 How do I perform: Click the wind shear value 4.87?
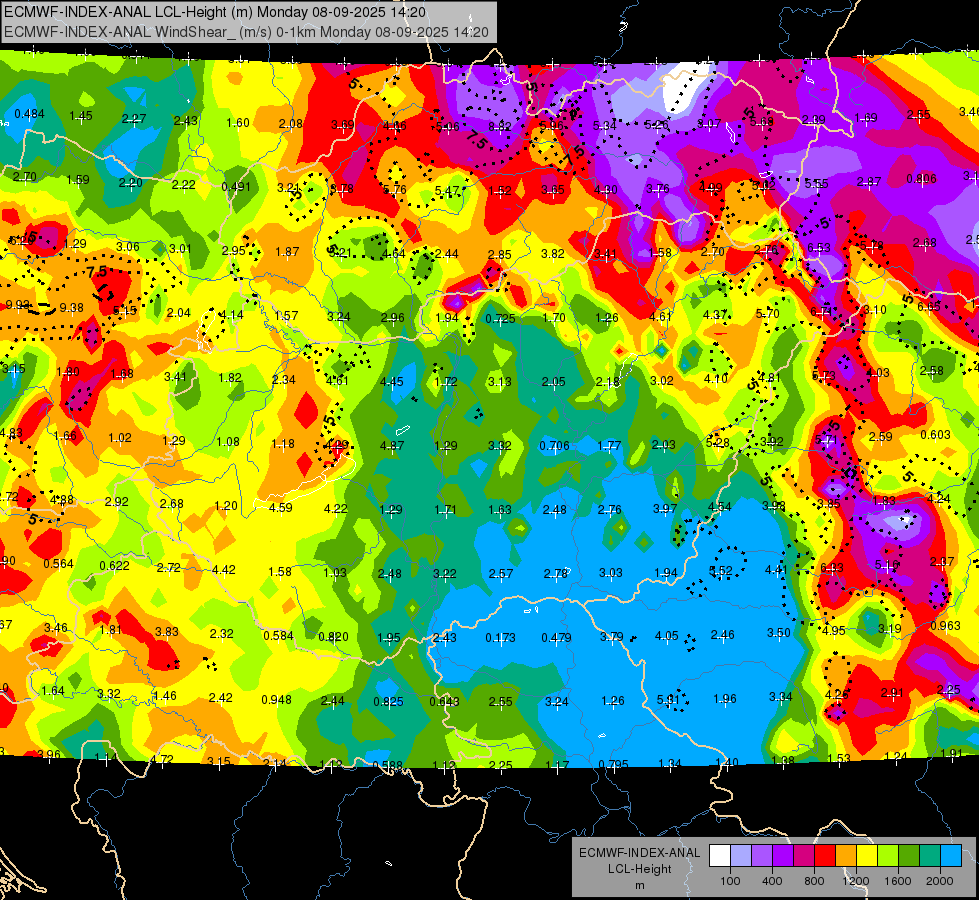[x=392, y=446]
